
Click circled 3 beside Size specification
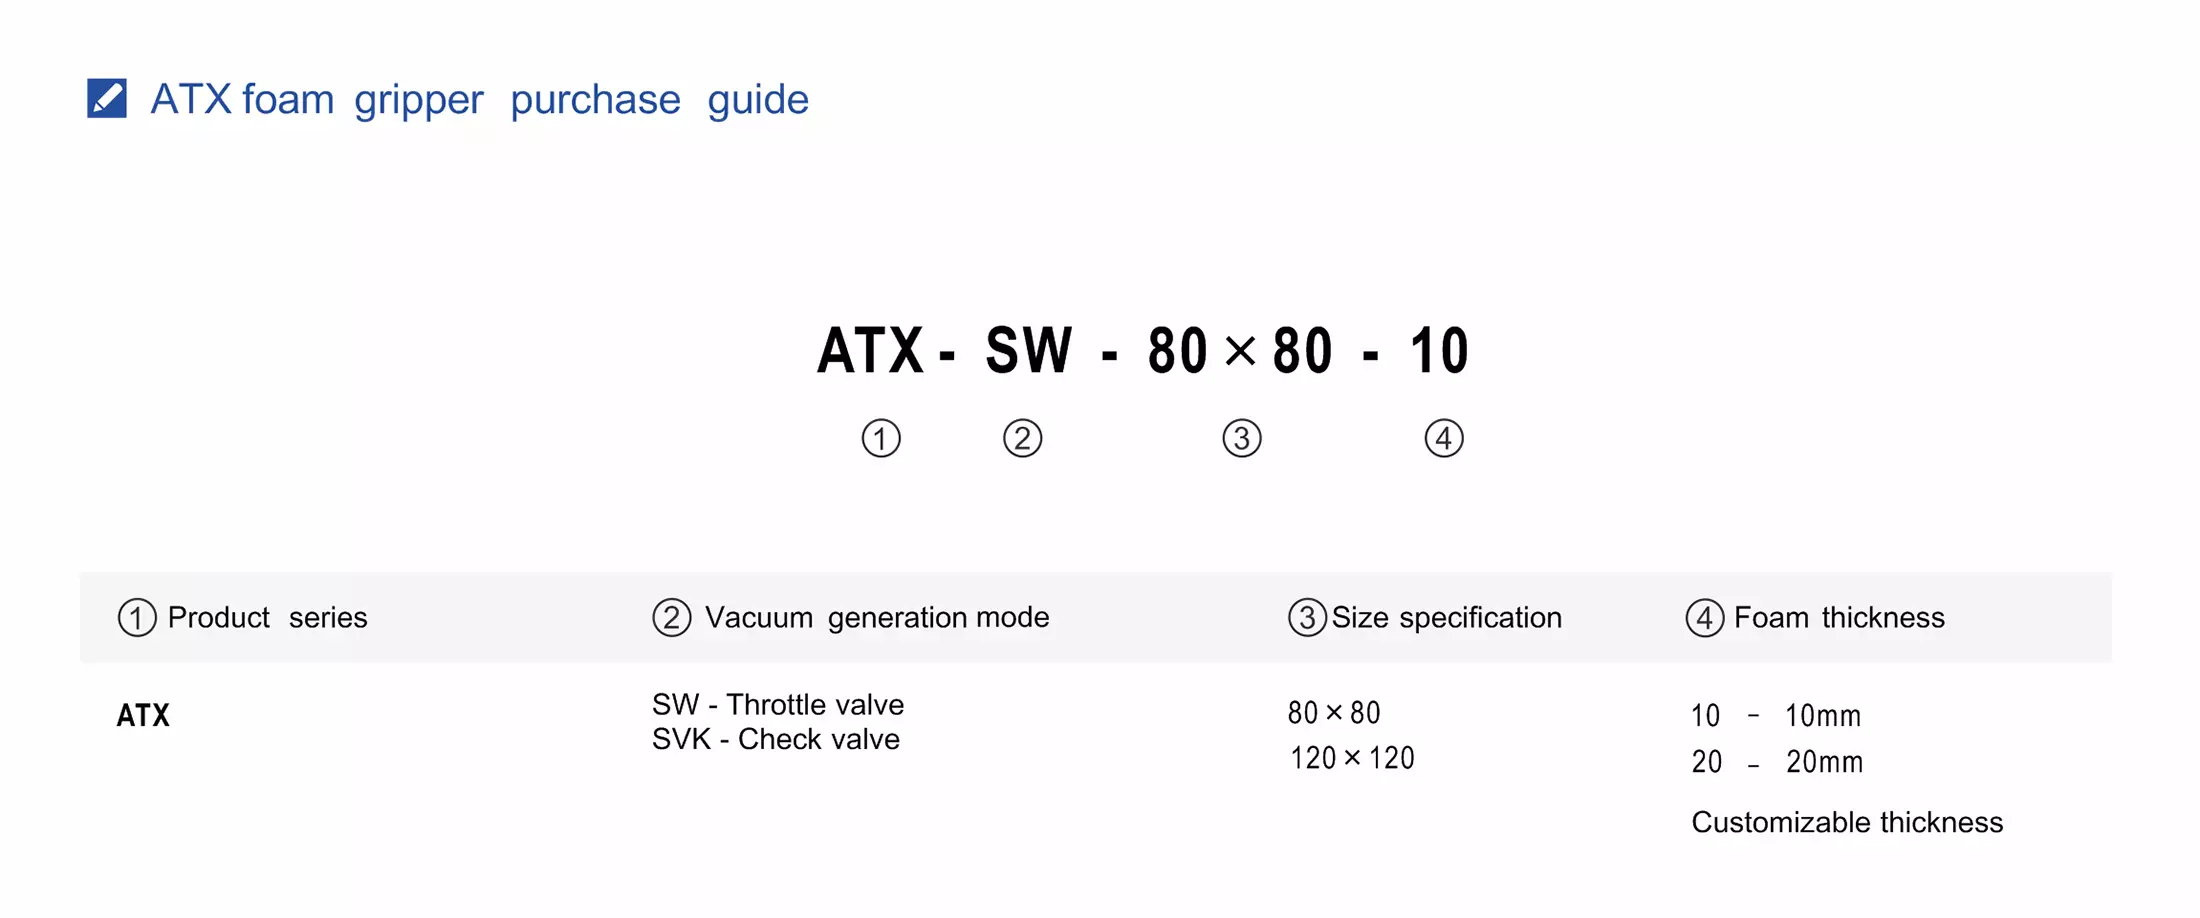1307,618
